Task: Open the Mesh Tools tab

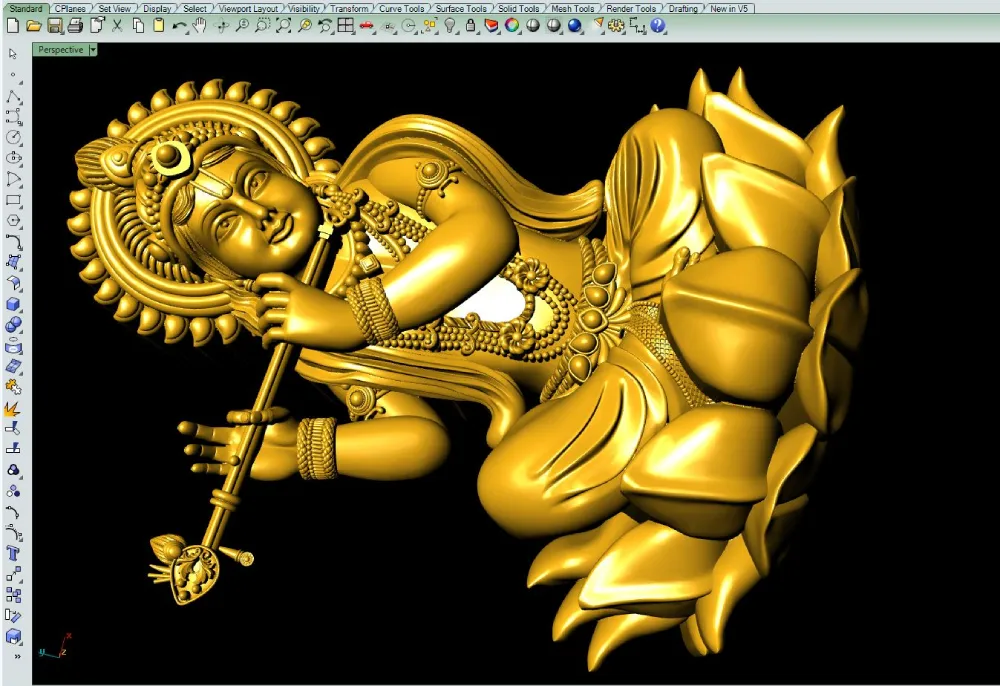Action: tap(573, 9)
